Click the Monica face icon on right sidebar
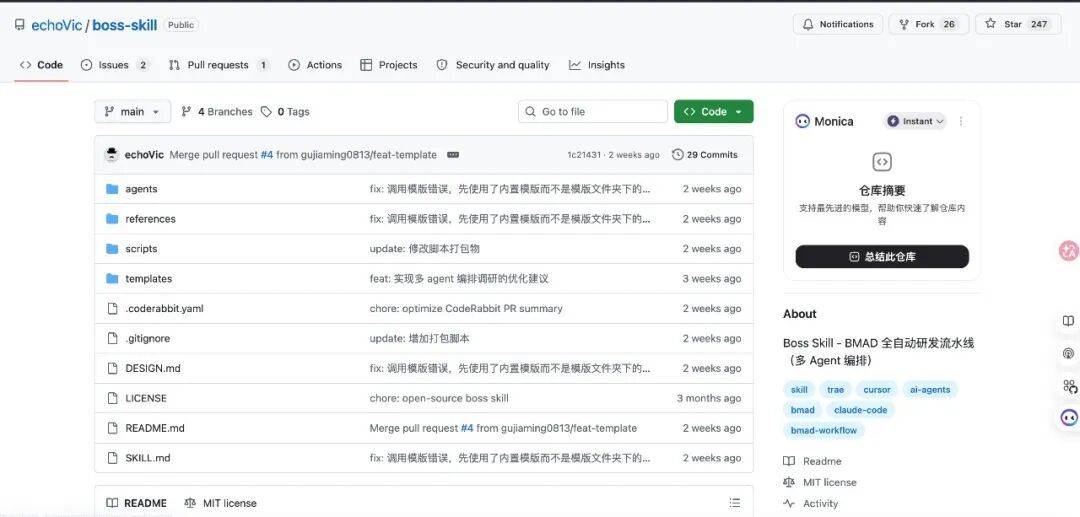This screenshot has width=1080, height=517. tap(1068, 416)
